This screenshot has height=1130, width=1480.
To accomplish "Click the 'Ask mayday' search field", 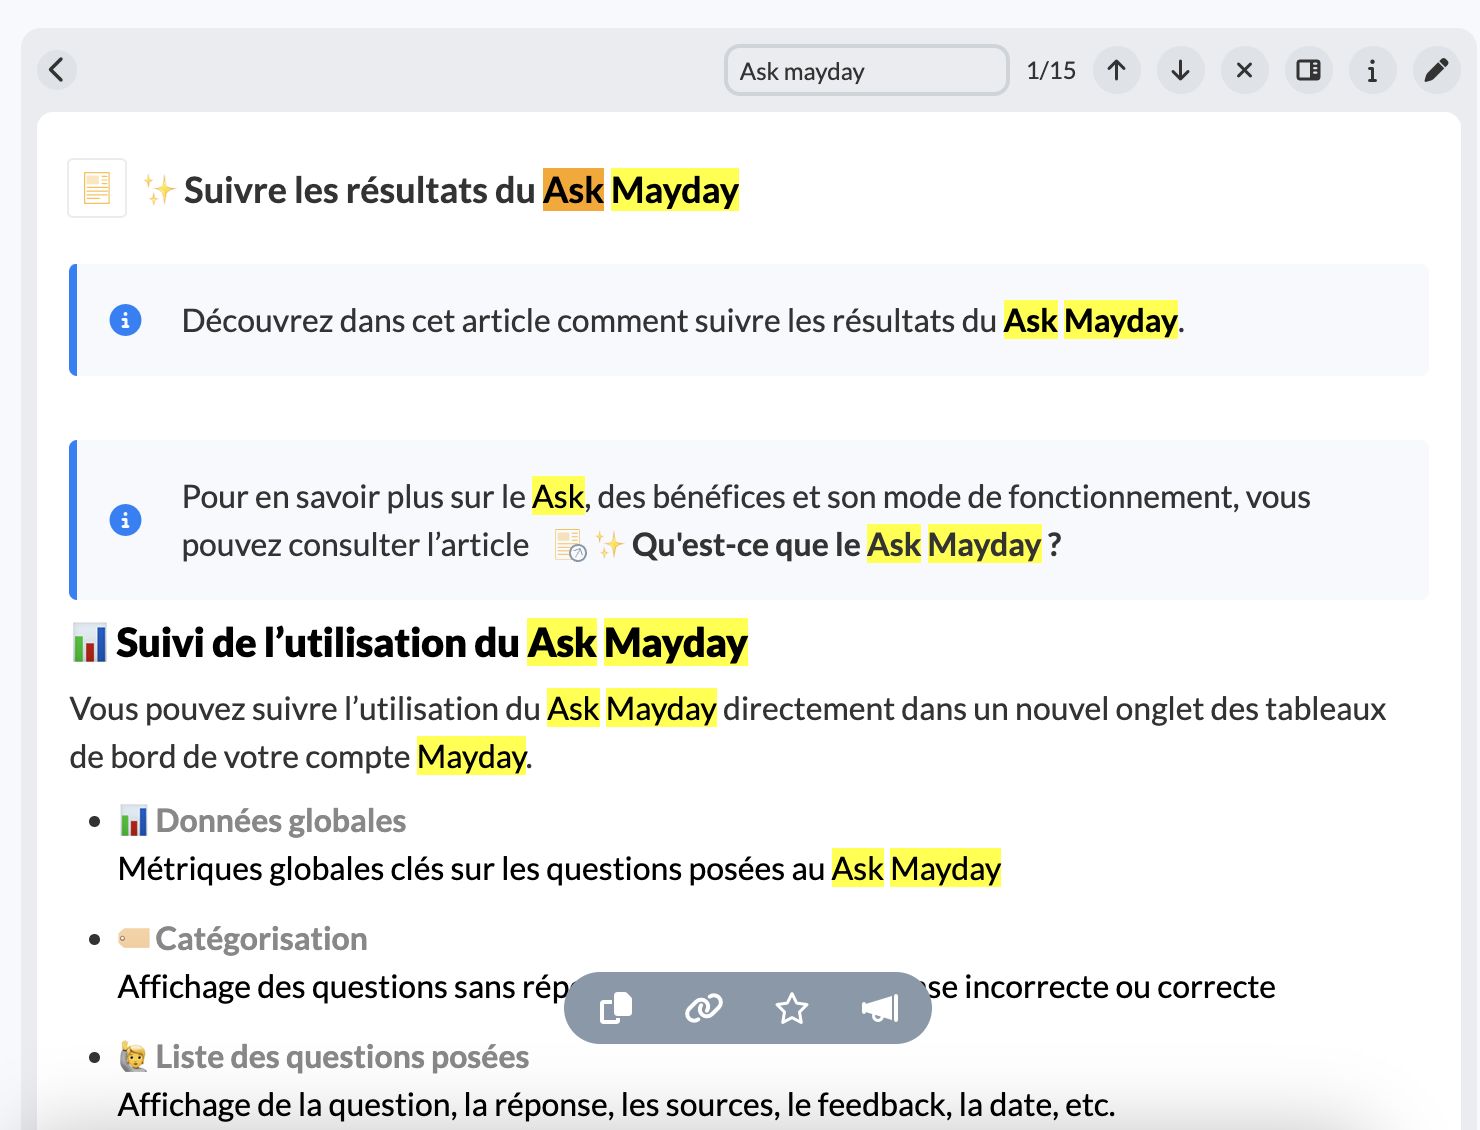I will [x=866, y=71].
